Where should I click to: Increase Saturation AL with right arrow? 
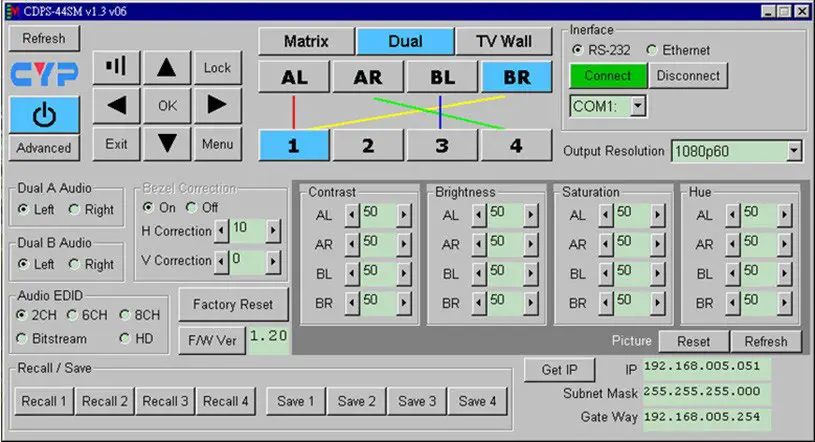pyautogui.click(x=658, y=215)
